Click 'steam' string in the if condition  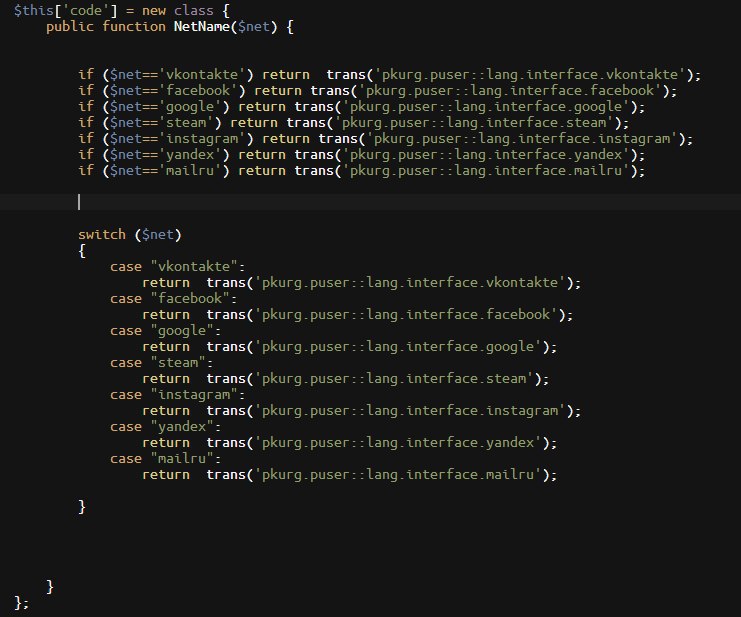[186, 123]
